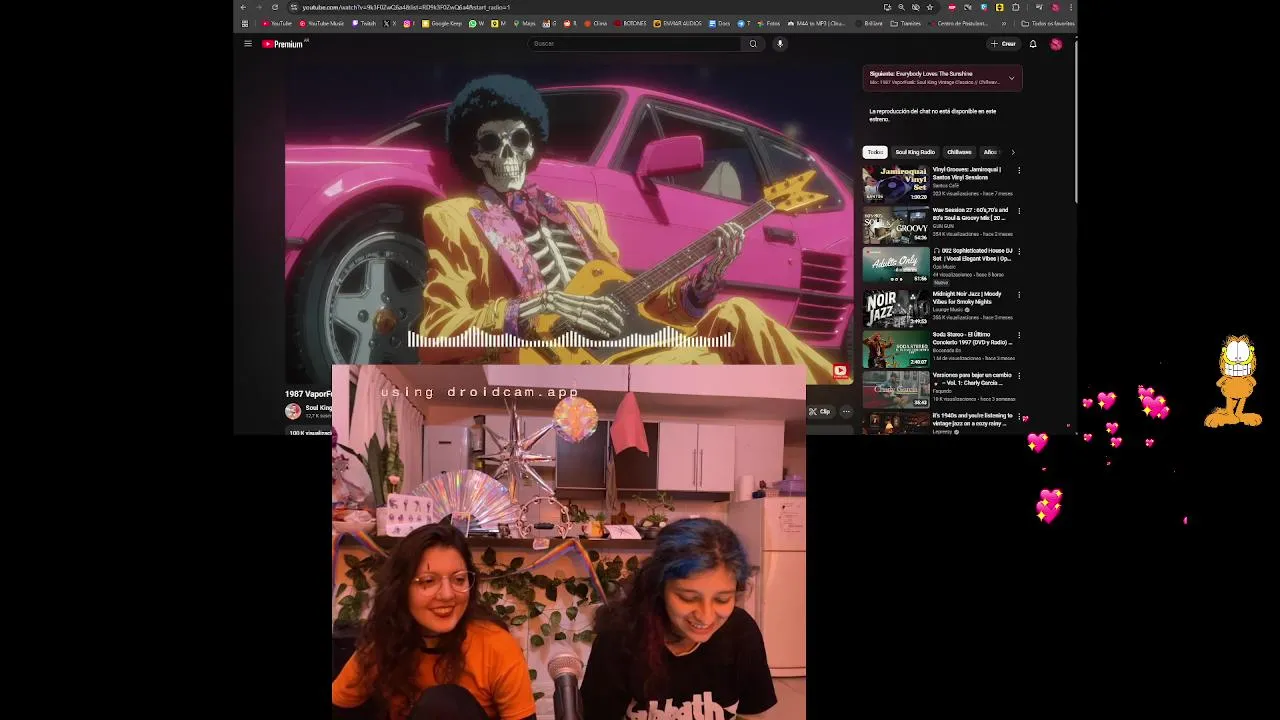This screenshot has height=720, width=1280.
Task: Open 002 Sophisticated House DJ Set thumbnail
Action: (x=896, y=265)
